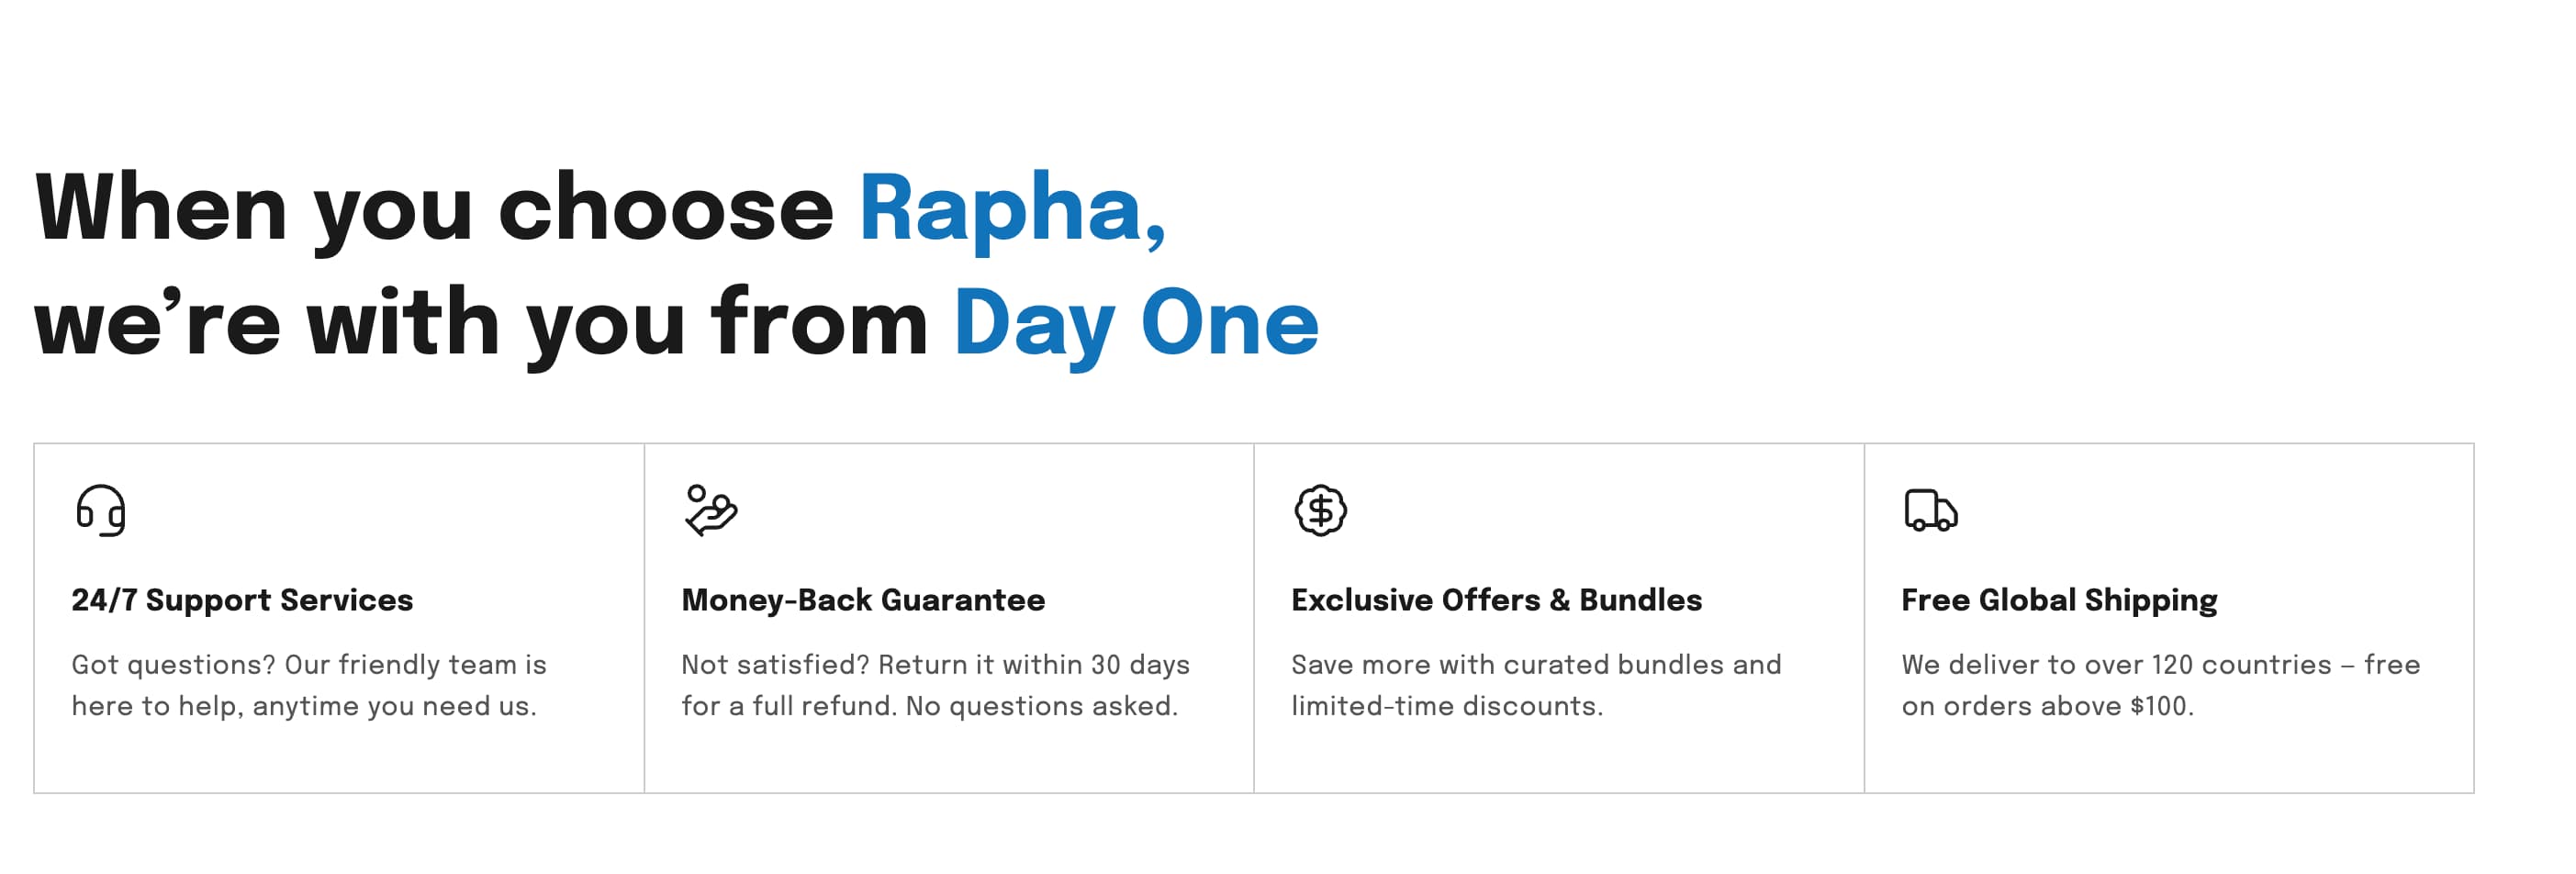
Task: Click the dollar badge offers icon
Action: click(x=1320, y=510)
